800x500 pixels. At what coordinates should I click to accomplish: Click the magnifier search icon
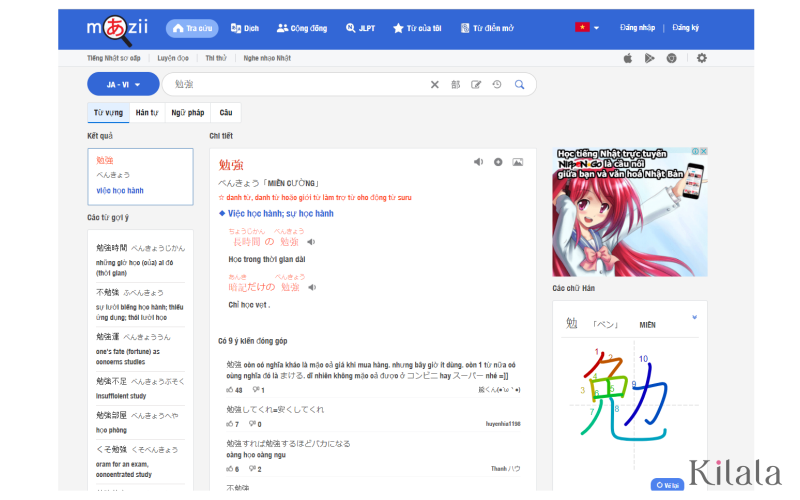[519, 85]
